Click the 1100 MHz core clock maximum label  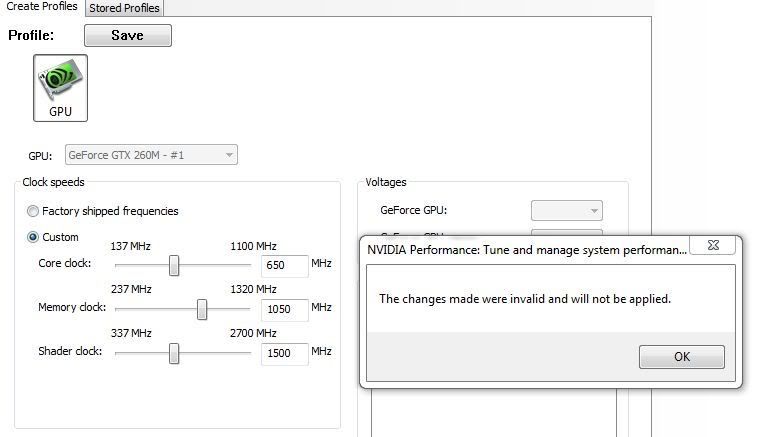click(253, 246)
